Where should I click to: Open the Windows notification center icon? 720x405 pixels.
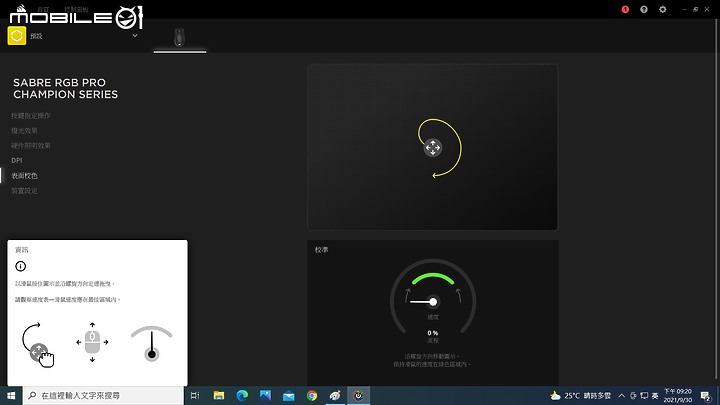pos(706,395)
